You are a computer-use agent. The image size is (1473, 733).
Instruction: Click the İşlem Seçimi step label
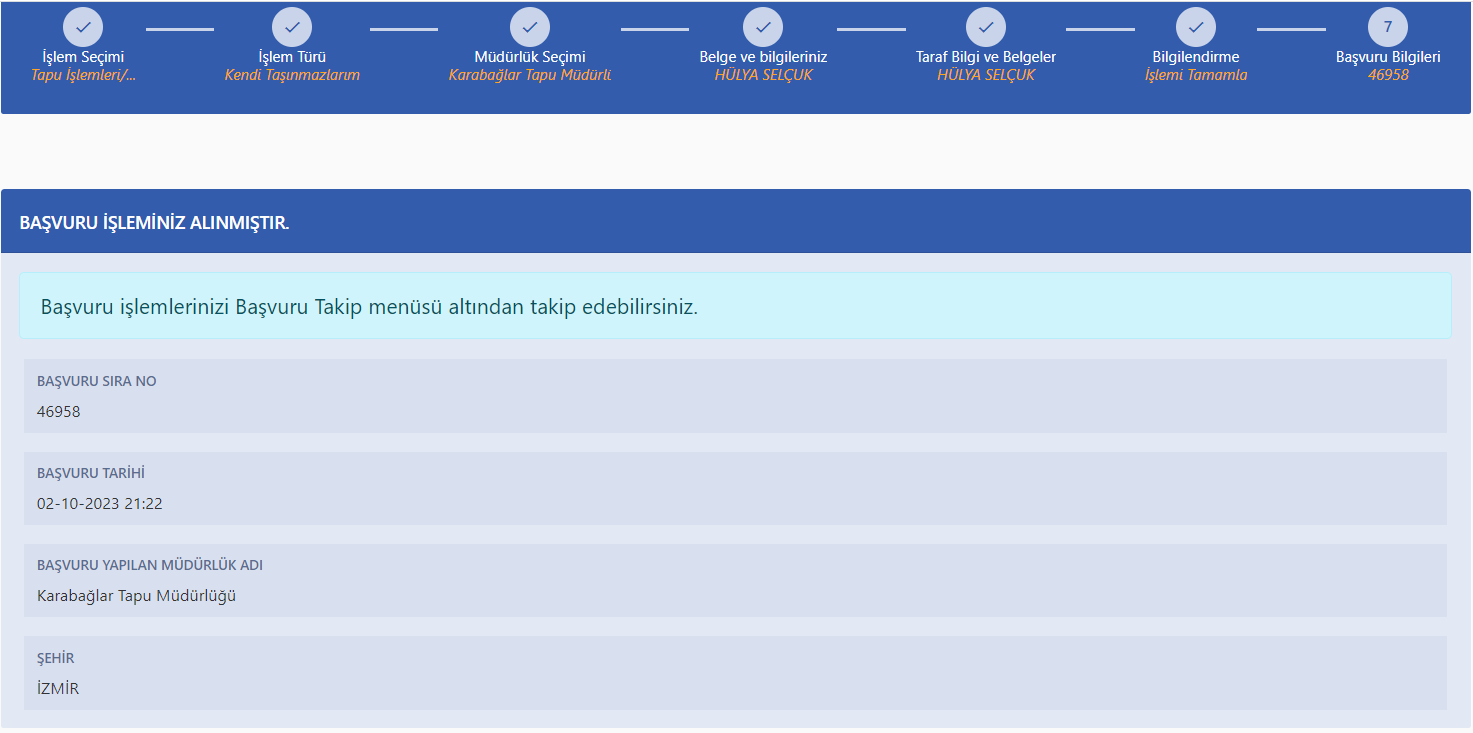[83, 57]
